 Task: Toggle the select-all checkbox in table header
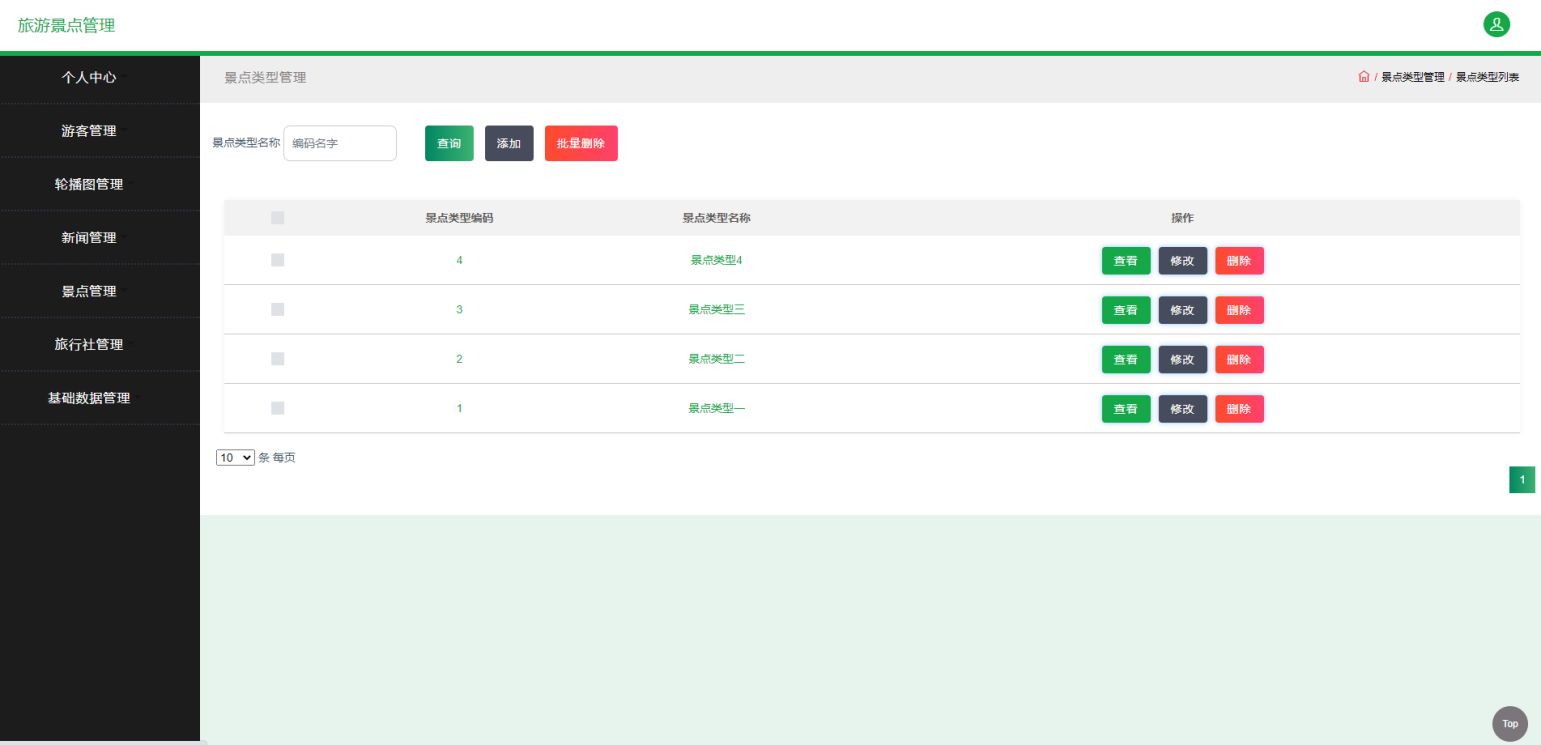[x=278, y=218]
